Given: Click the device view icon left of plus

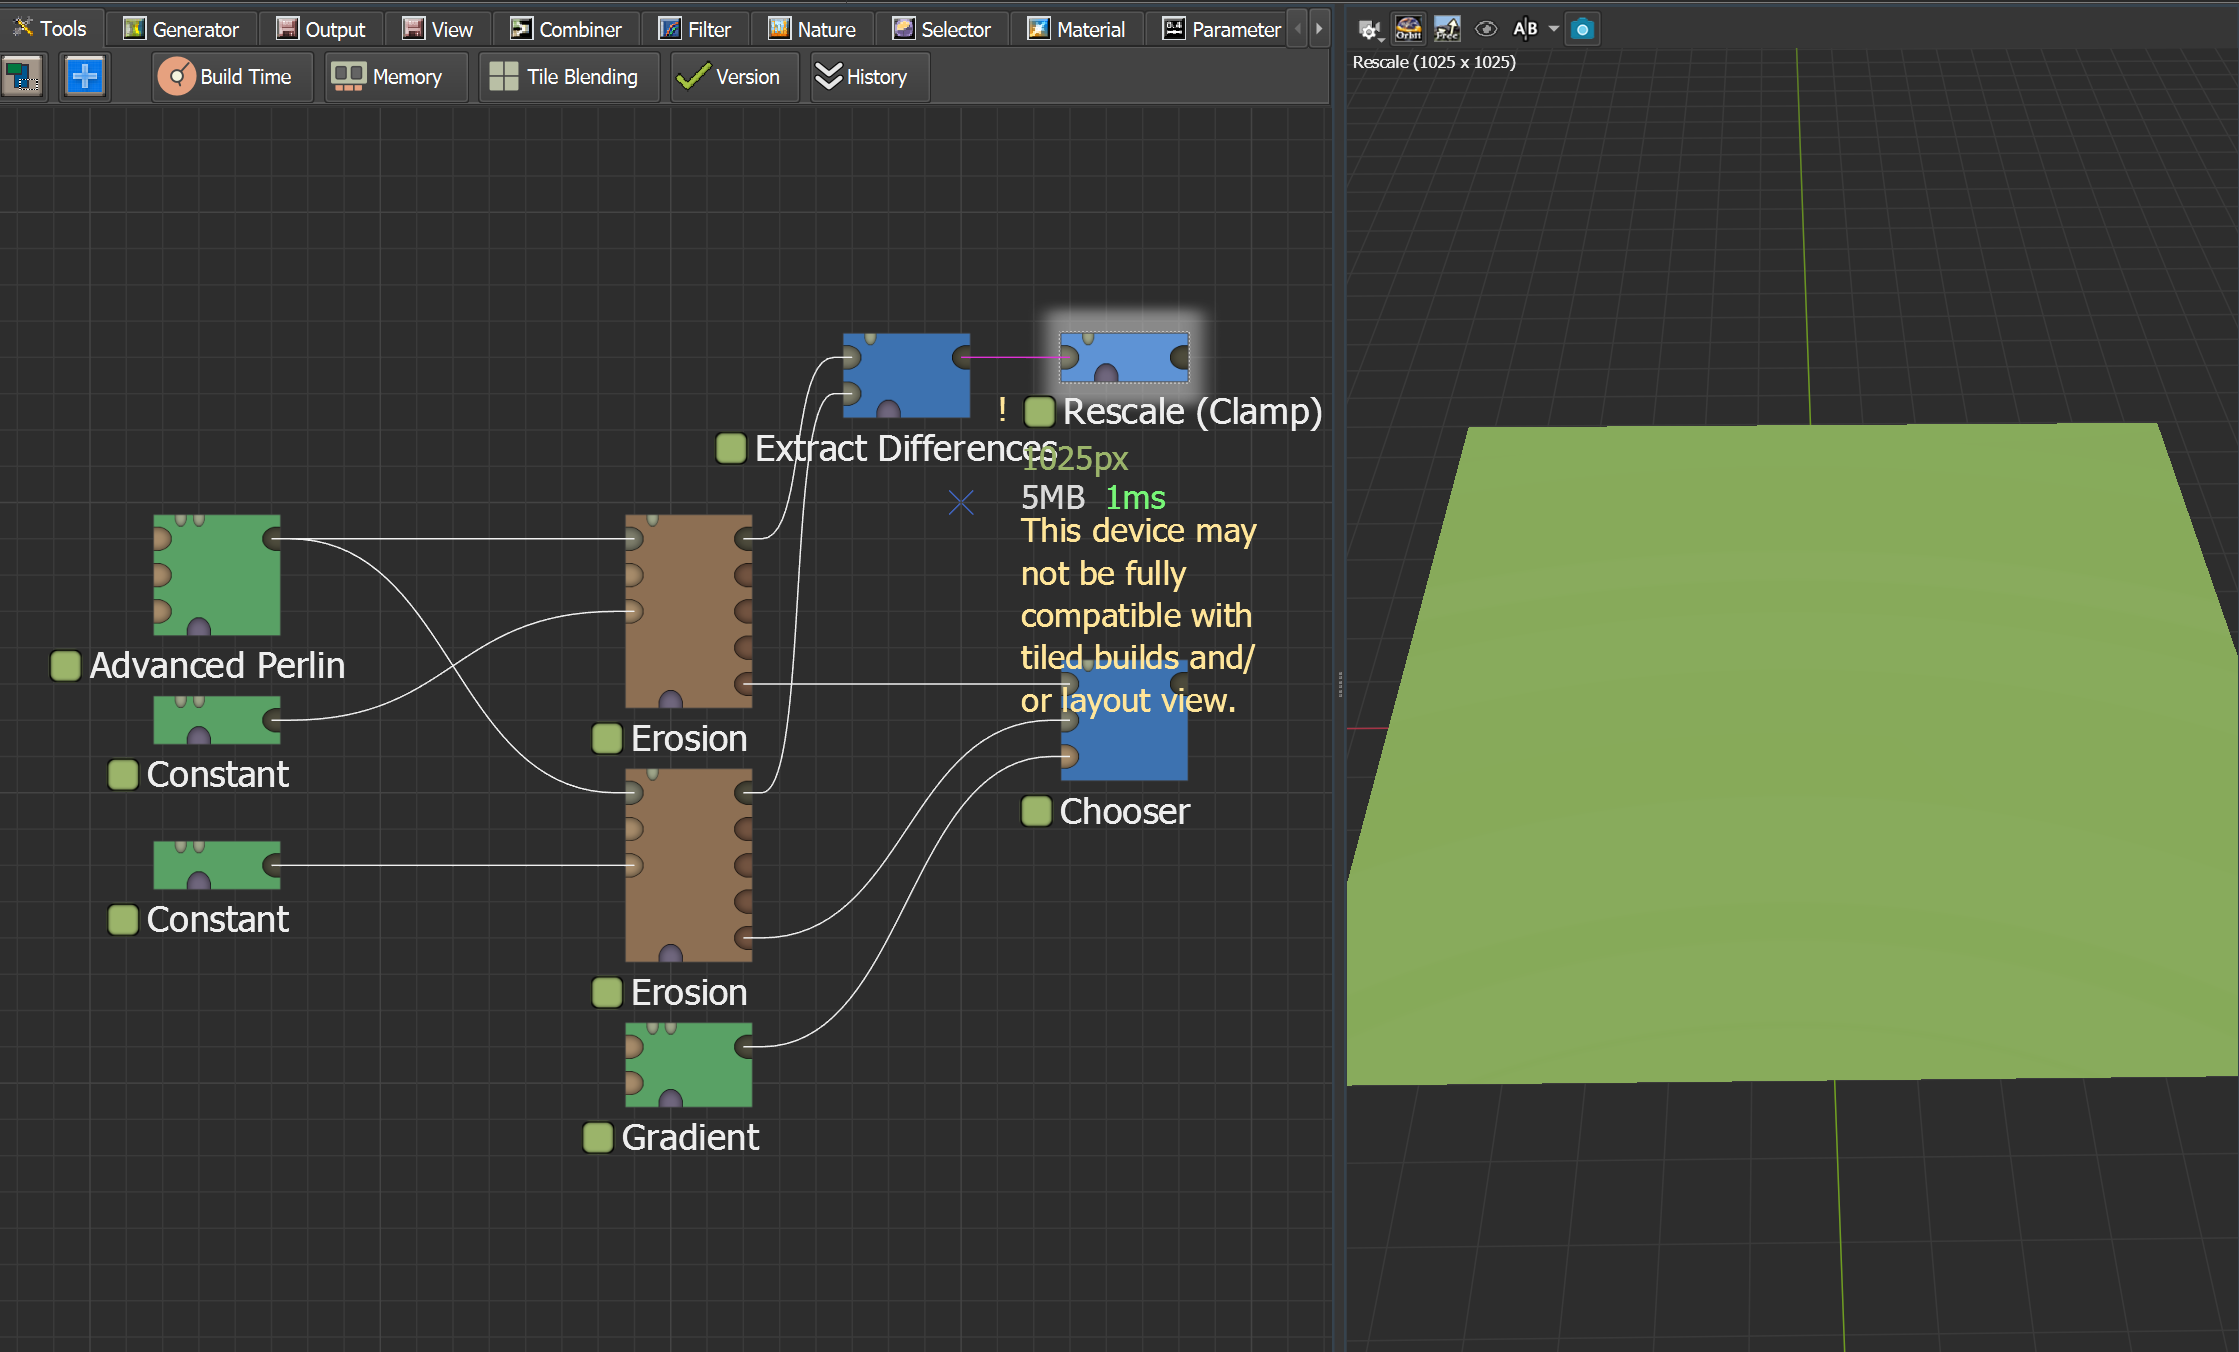Looking at the screenshot, I should pos(23,76).
